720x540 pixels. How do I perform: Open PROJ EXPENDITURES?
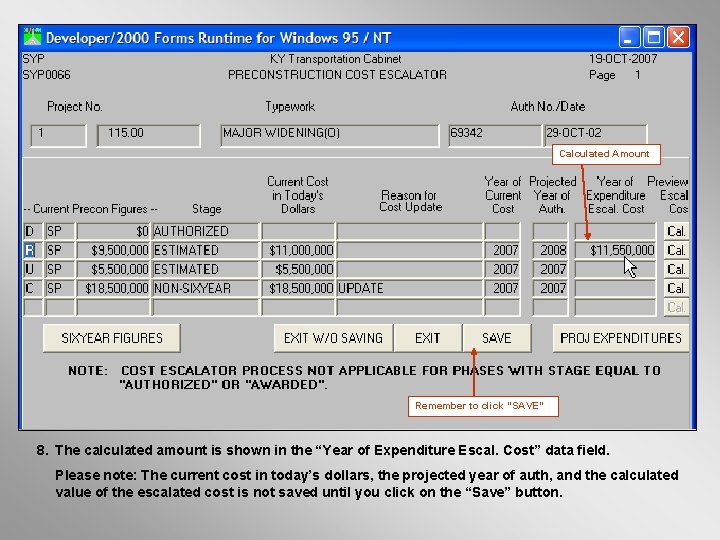[x=621, y=338]
